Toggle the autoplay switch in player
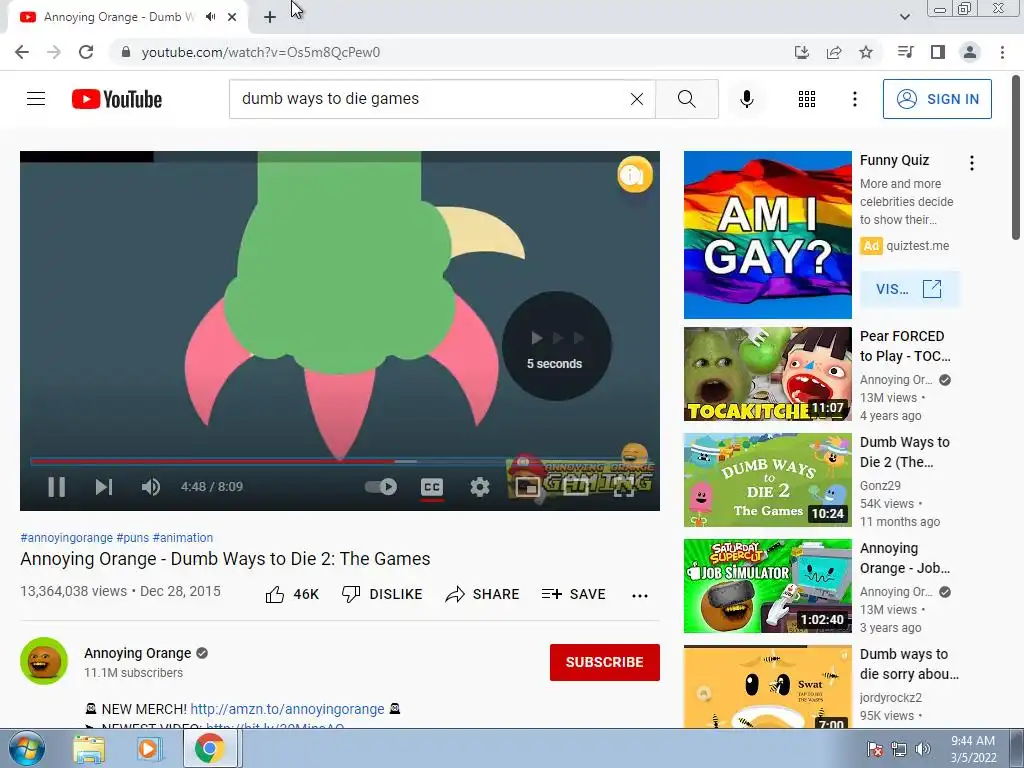Screen dimensions: 1024x768 click(x=381, y=487)
